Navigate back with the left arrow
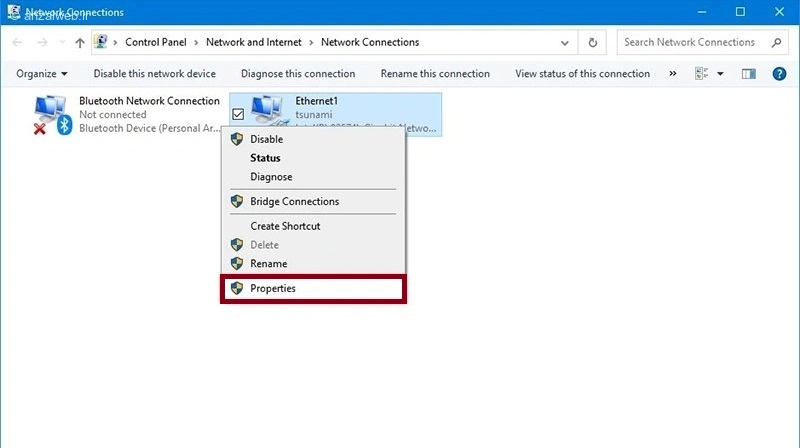Viewport: 800px width, 448px height. [x=17, y=42]
